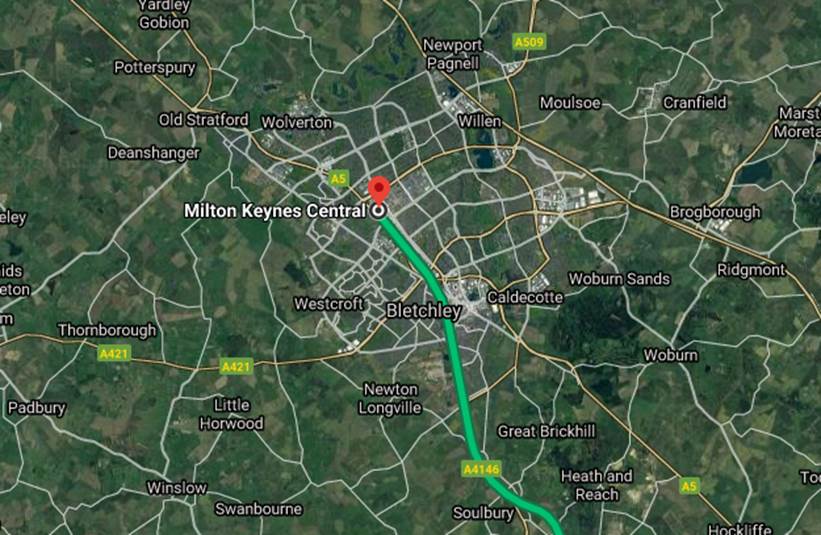Select the Wolverton place label
The height and width of the screenshot is (535, 821).
[297, 122]
